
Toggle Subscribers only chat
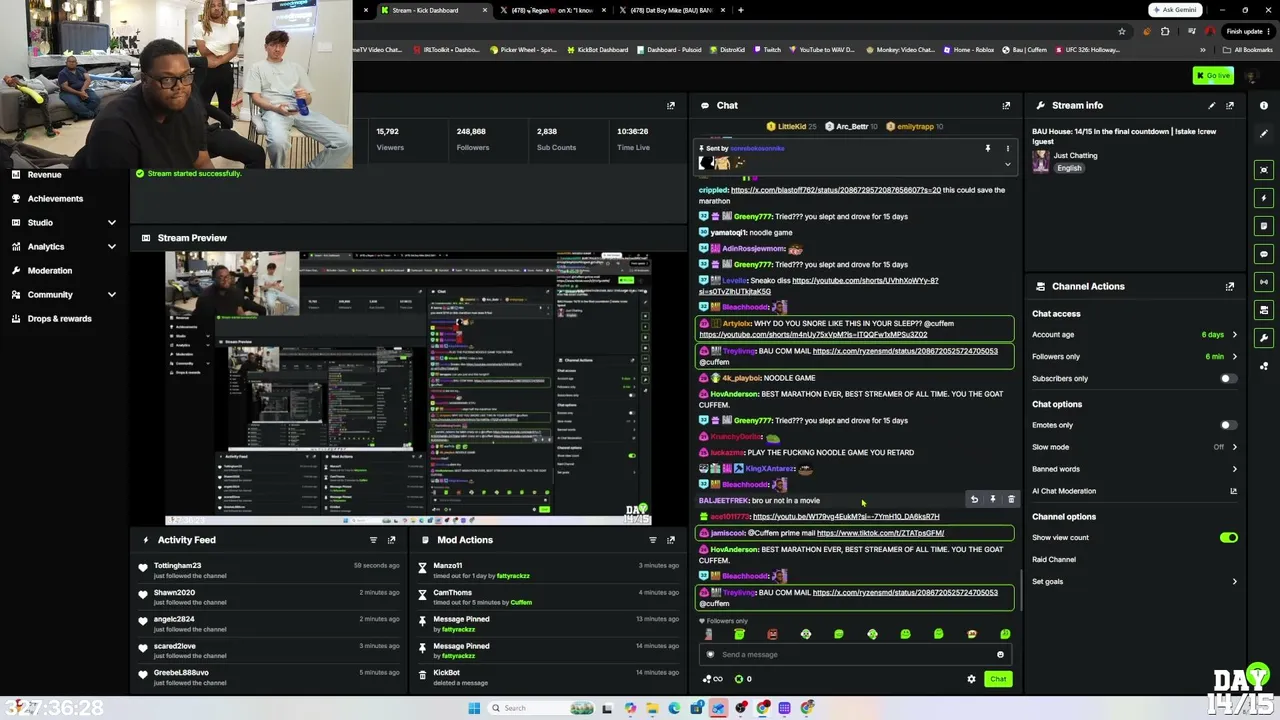pyautogui.click(x=1228, y=379)
